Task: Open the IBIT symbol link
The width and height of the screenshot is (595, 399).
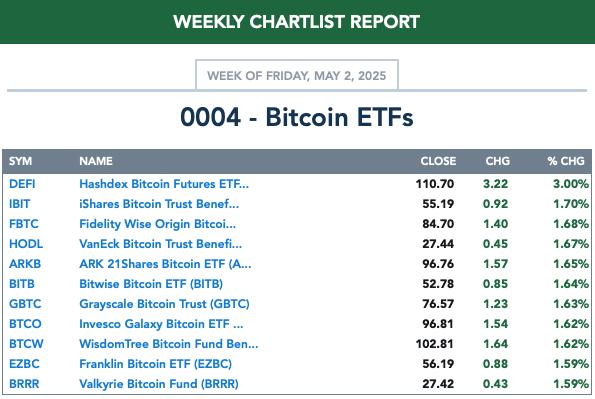Action: [19, 204]
